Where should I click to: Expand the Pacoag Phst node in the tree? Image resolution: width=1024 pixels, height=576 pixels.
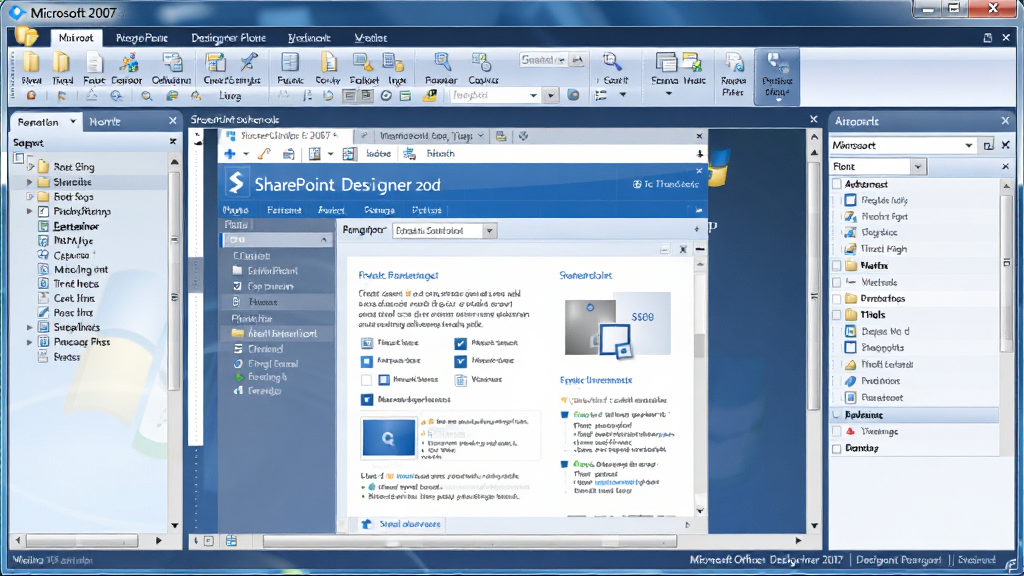click(x=29, y=342)
